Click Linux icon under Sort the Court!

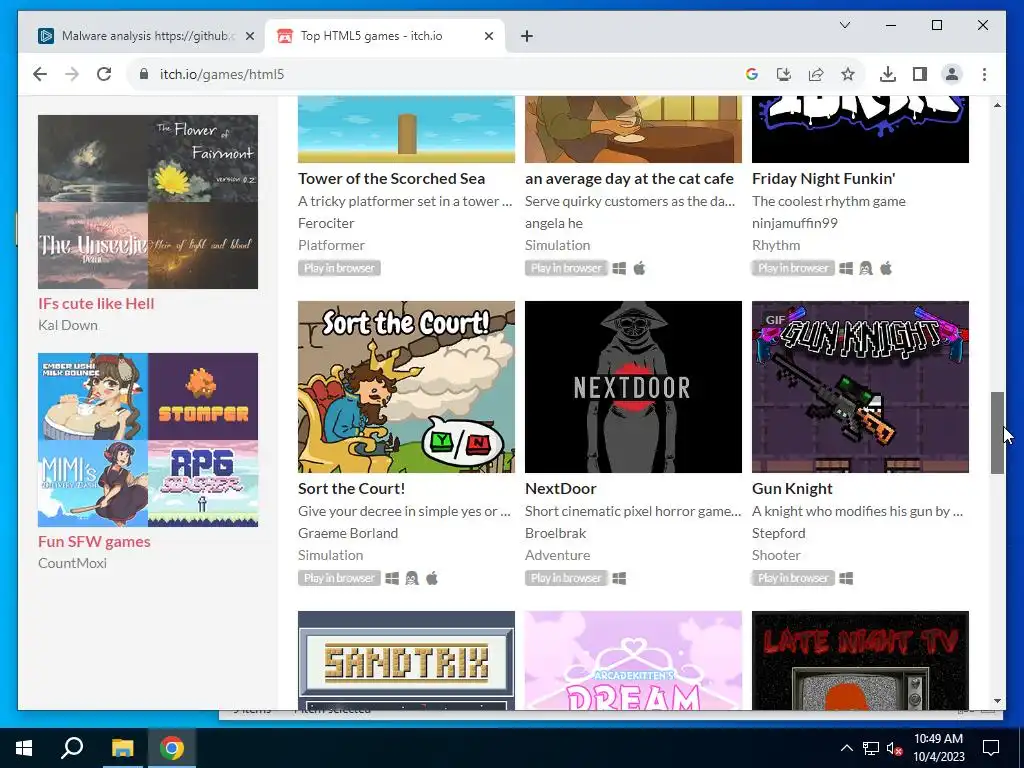(412, 579)
